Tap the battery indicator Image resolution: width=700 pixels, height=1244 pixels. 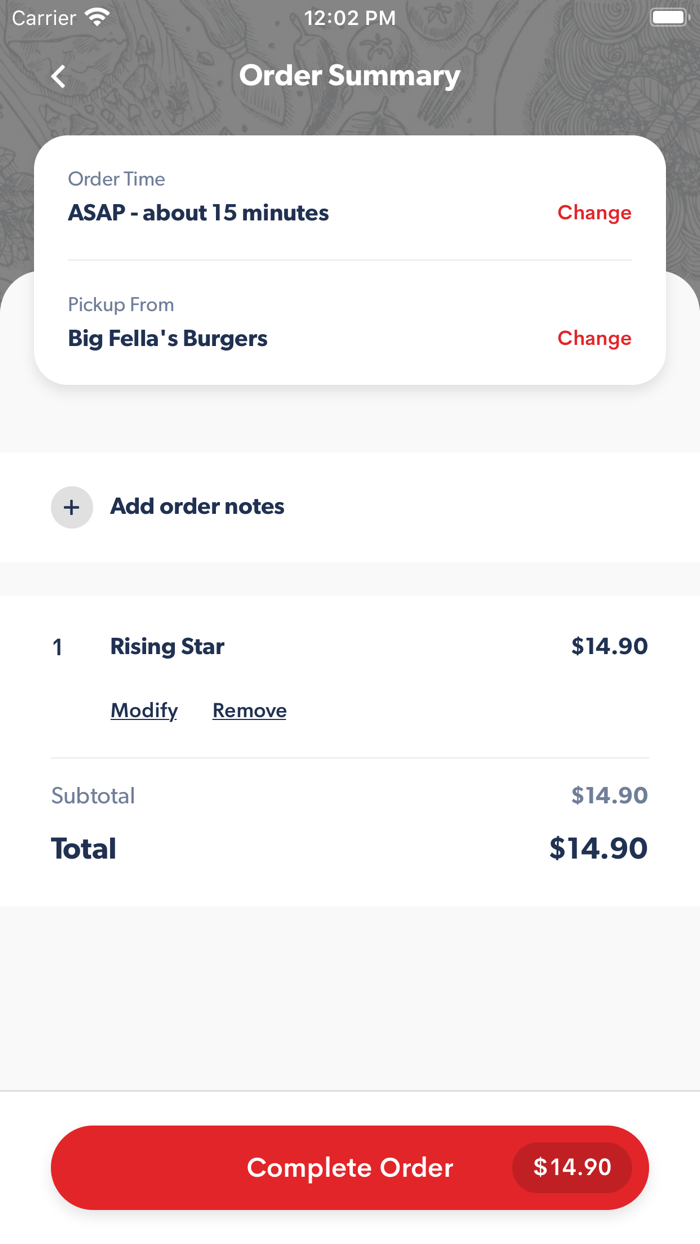coord(669,15)
